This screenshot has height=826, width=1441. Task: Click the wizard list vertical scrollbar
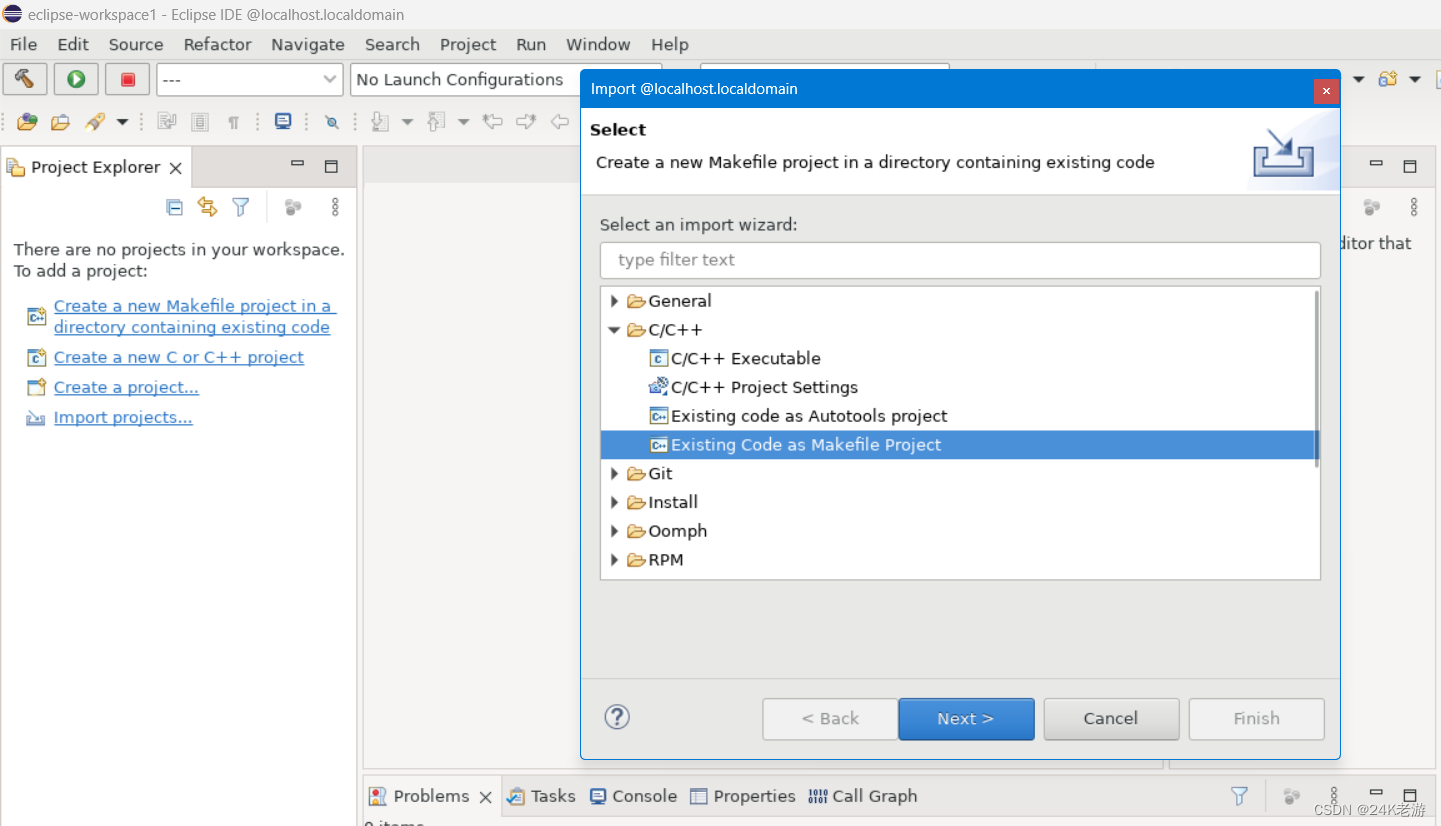(1316, 378)
